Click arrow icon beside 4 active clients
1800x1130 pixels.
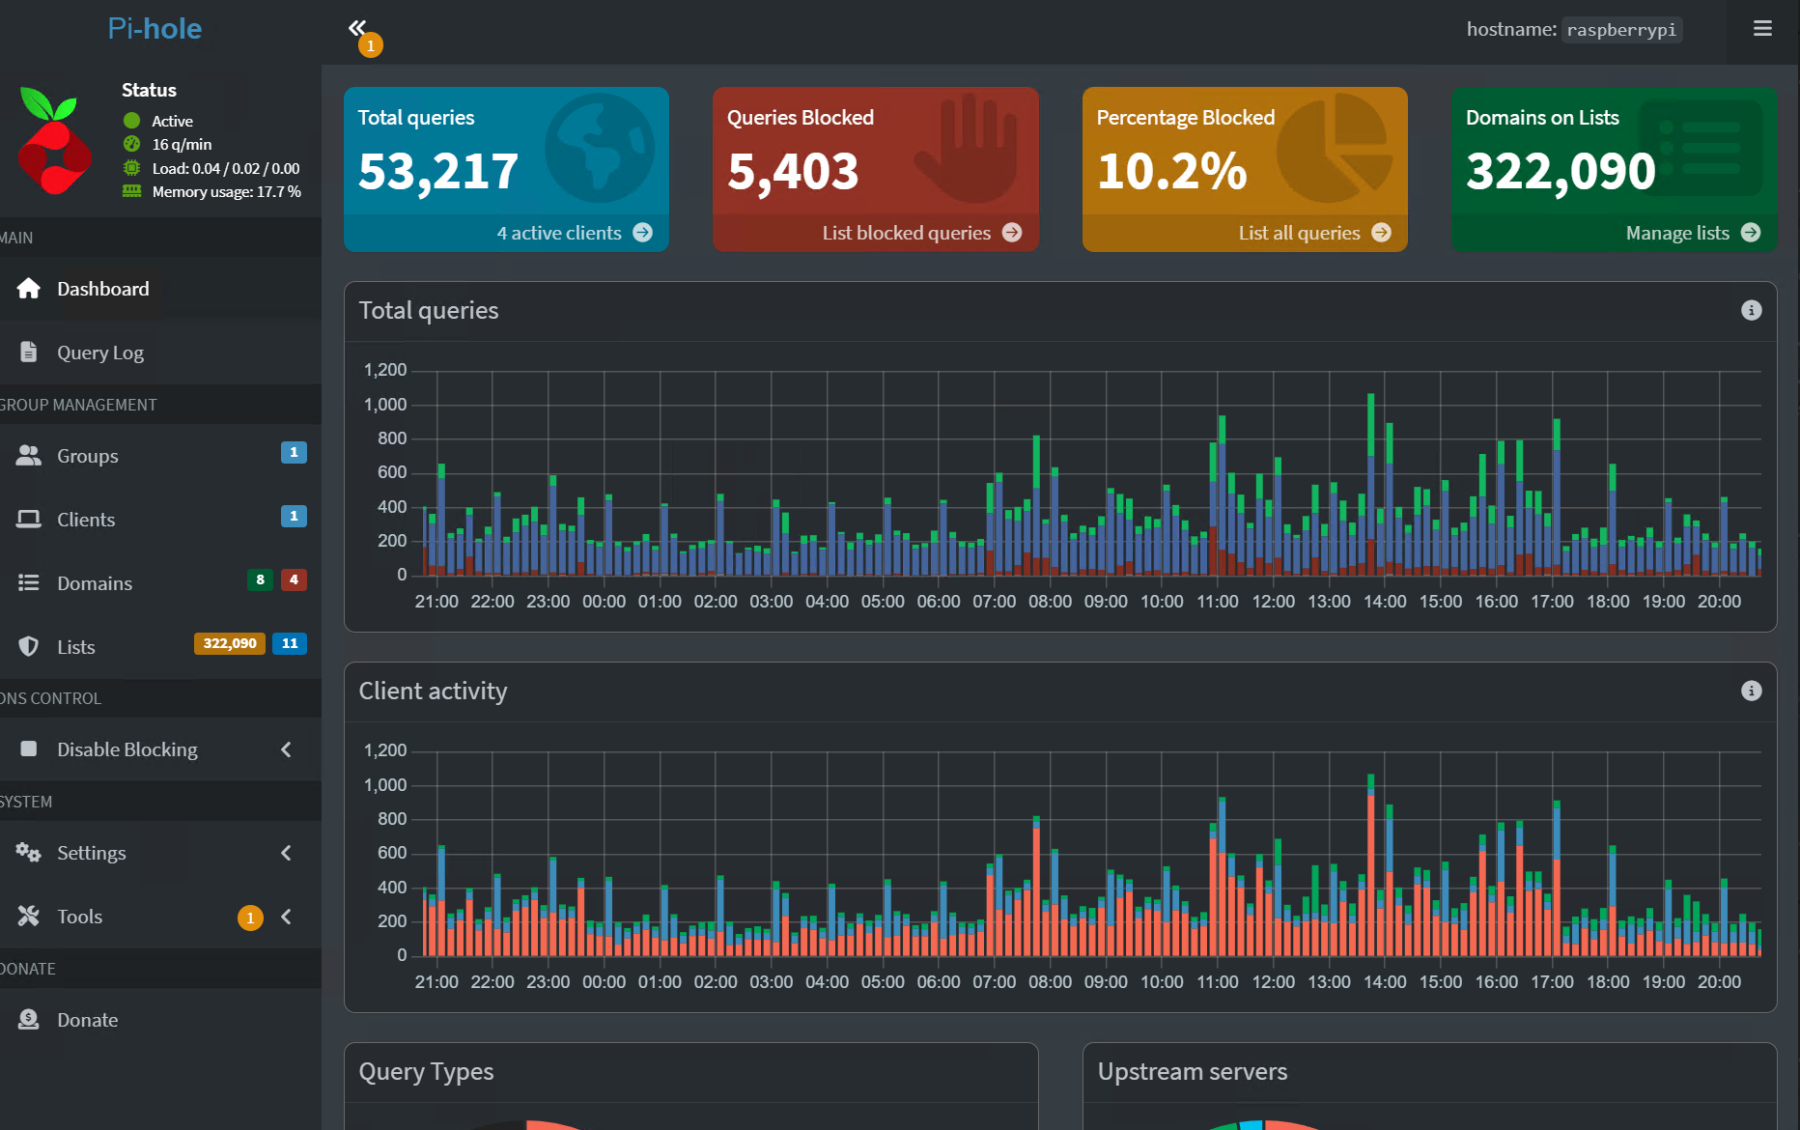coord(643,233)
